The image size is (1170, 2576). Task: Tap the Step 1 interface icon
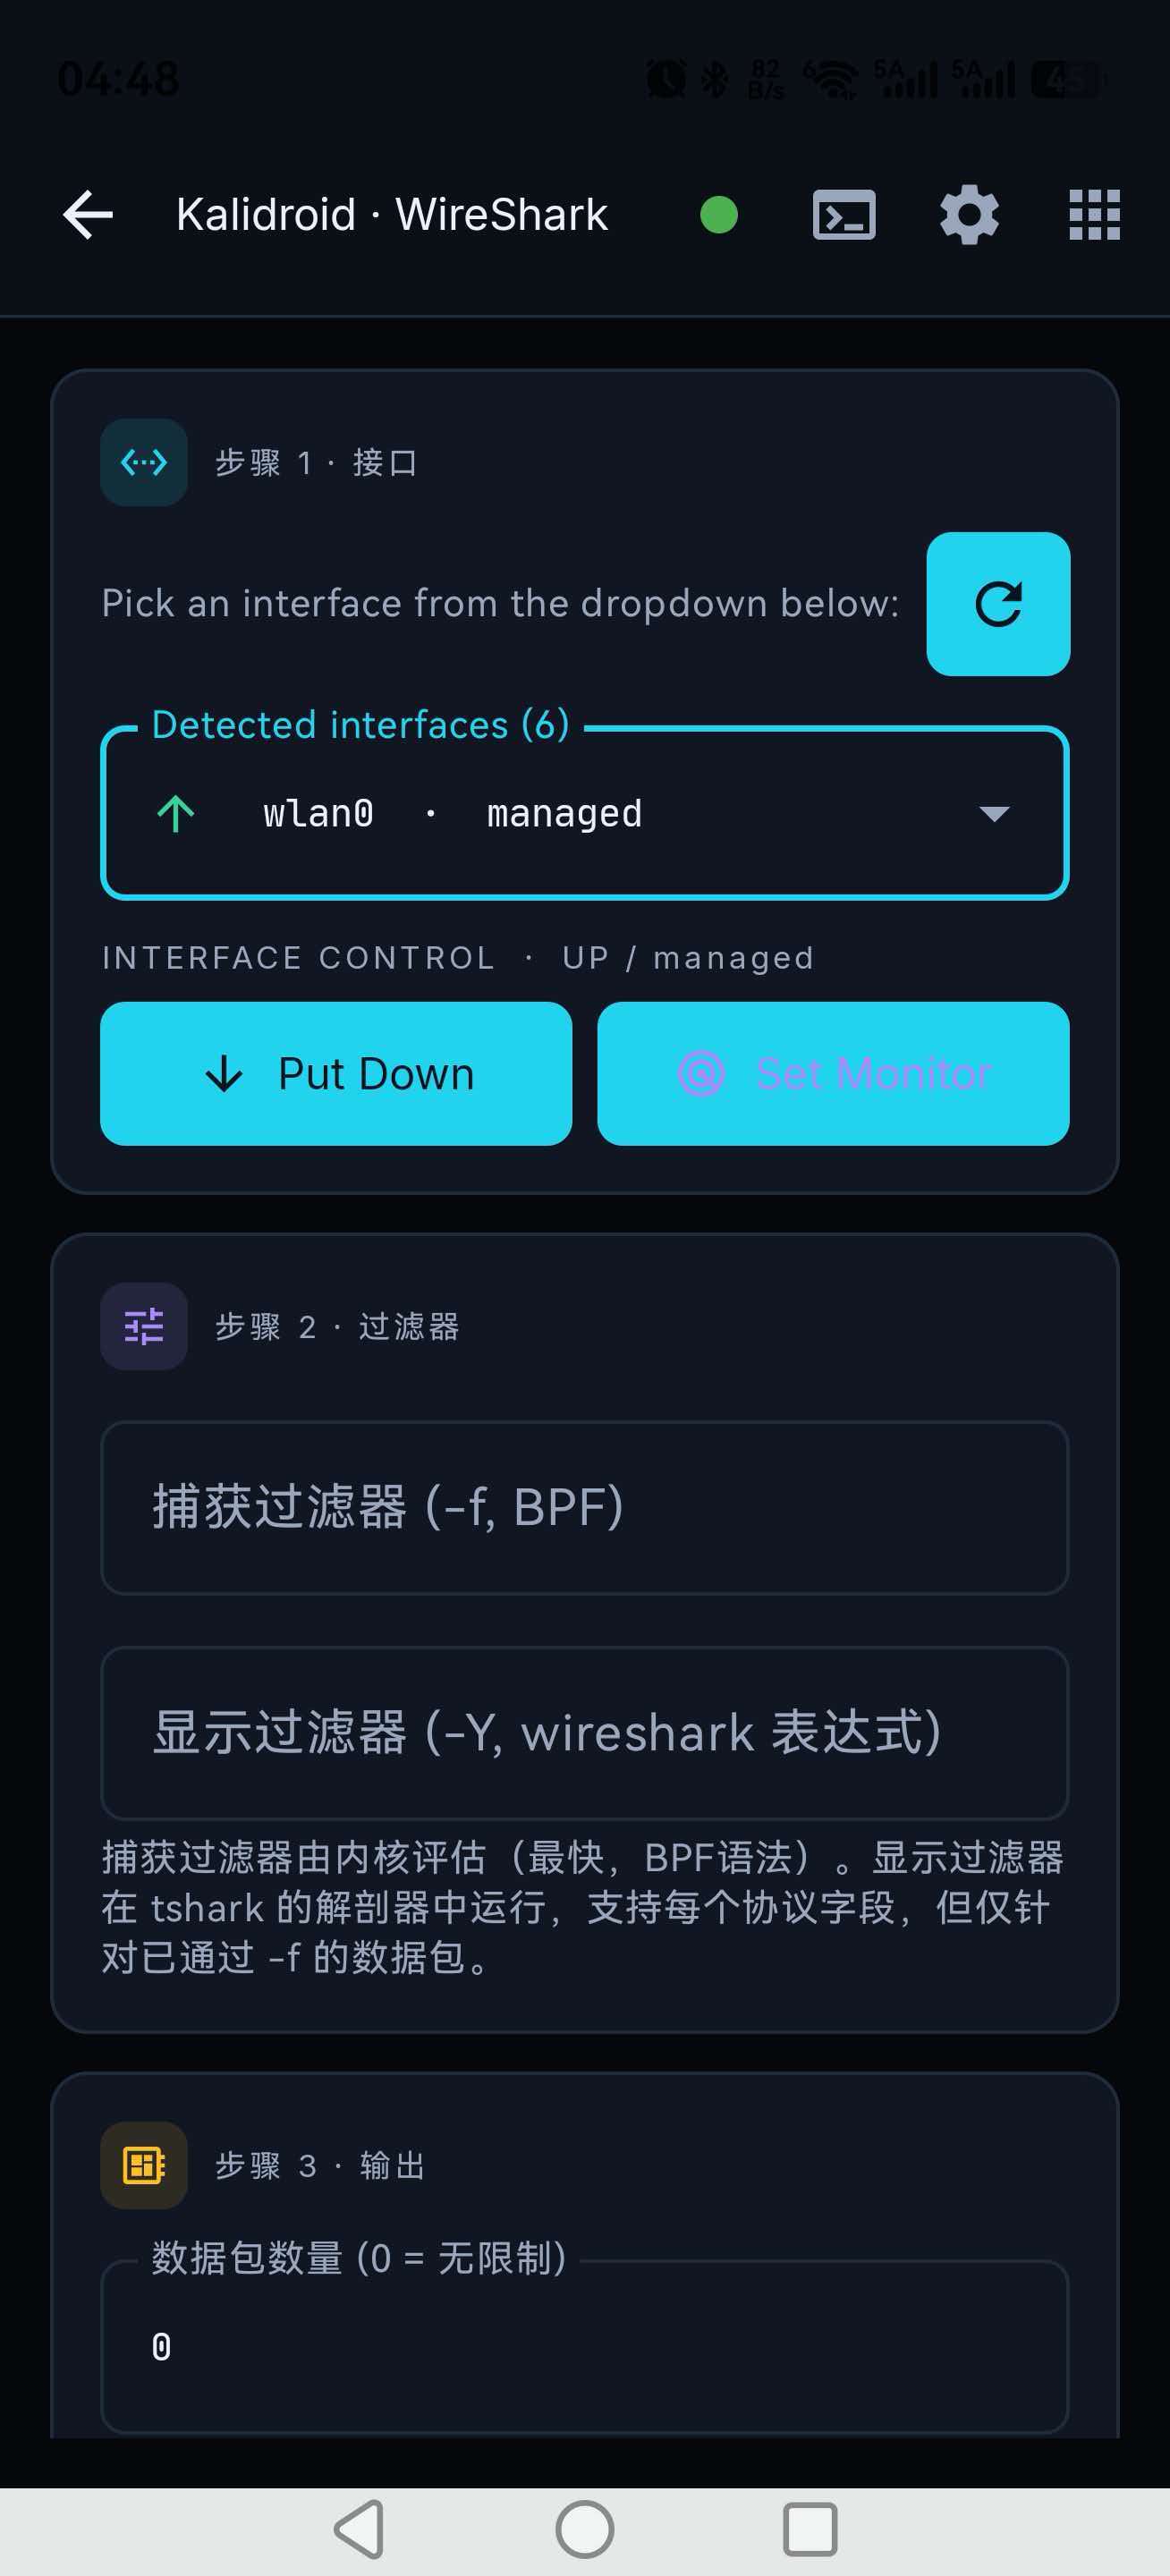coord(144,462)
